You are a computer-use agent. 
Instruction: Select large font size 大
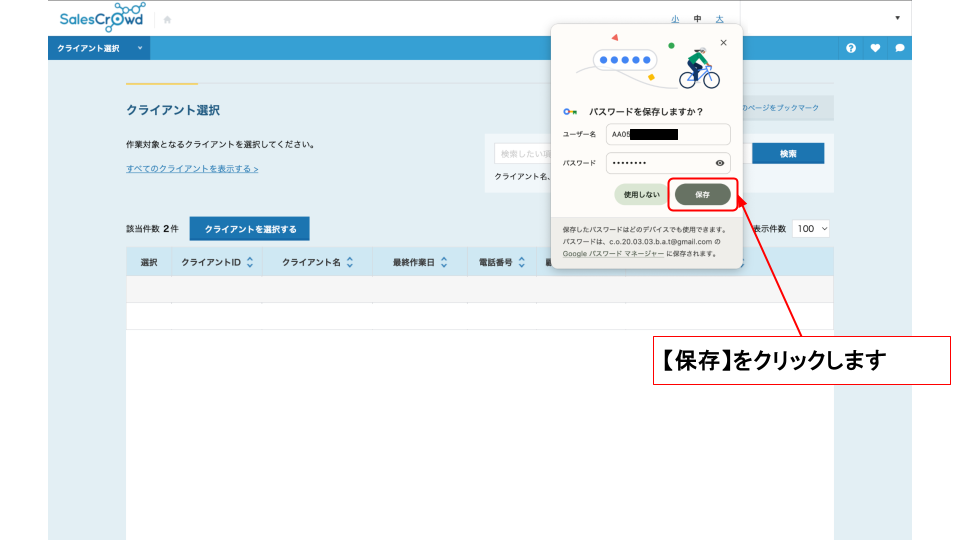click(x=719, y=19)
